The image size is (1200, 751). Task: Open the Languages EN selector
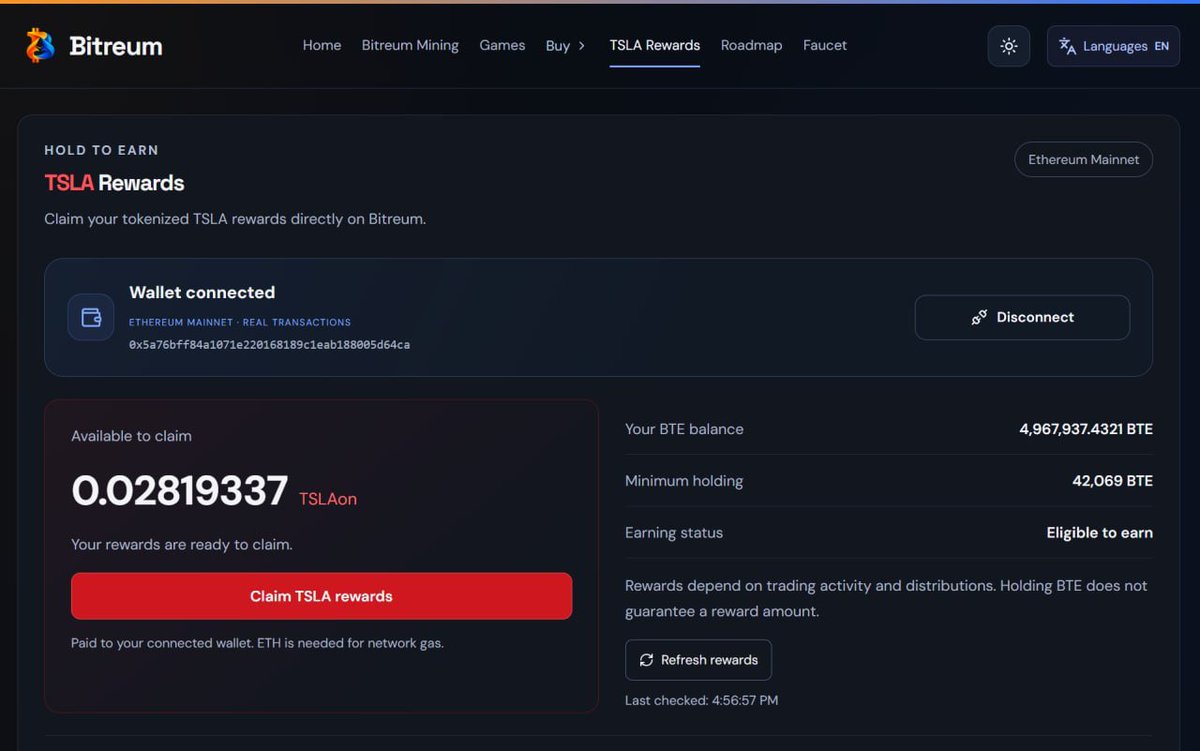(1113, 46)
